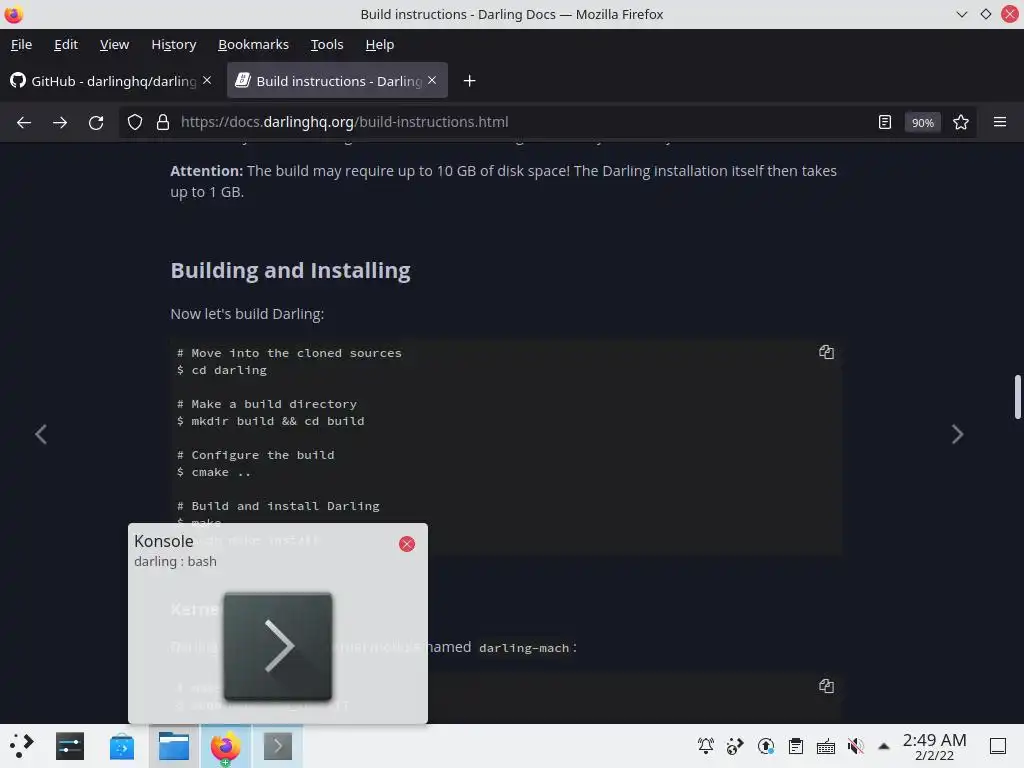The height and width of the screenshot is (768, 1024).
Task: Open the updates tray icon
Action: [x=766, y=746]
